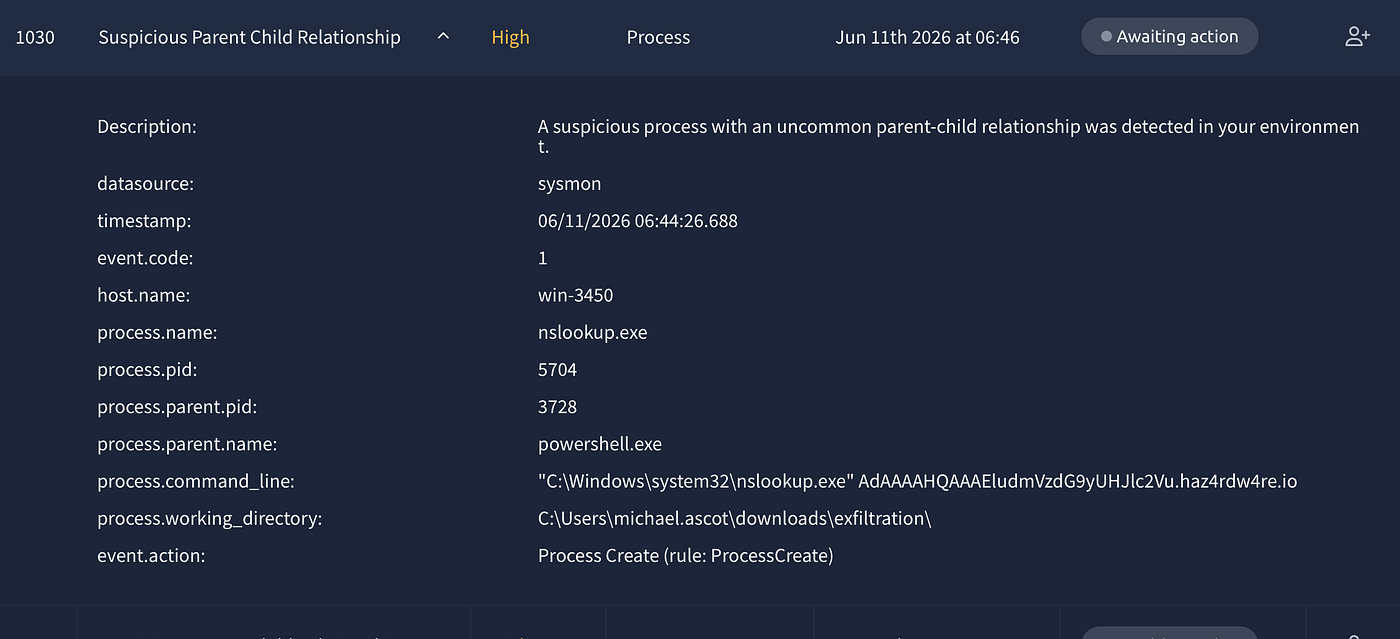
Task: Open the Awaiting action status badge
Action: (1169, 37)
